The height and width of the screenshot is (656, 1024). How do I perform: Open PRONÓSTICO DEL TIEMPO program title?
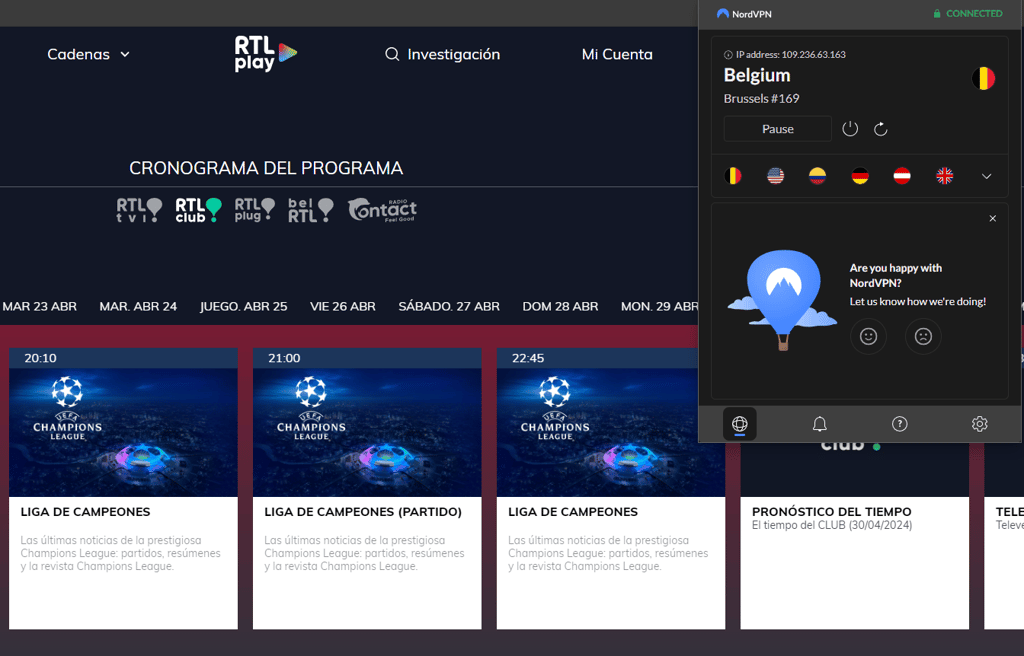831,512
